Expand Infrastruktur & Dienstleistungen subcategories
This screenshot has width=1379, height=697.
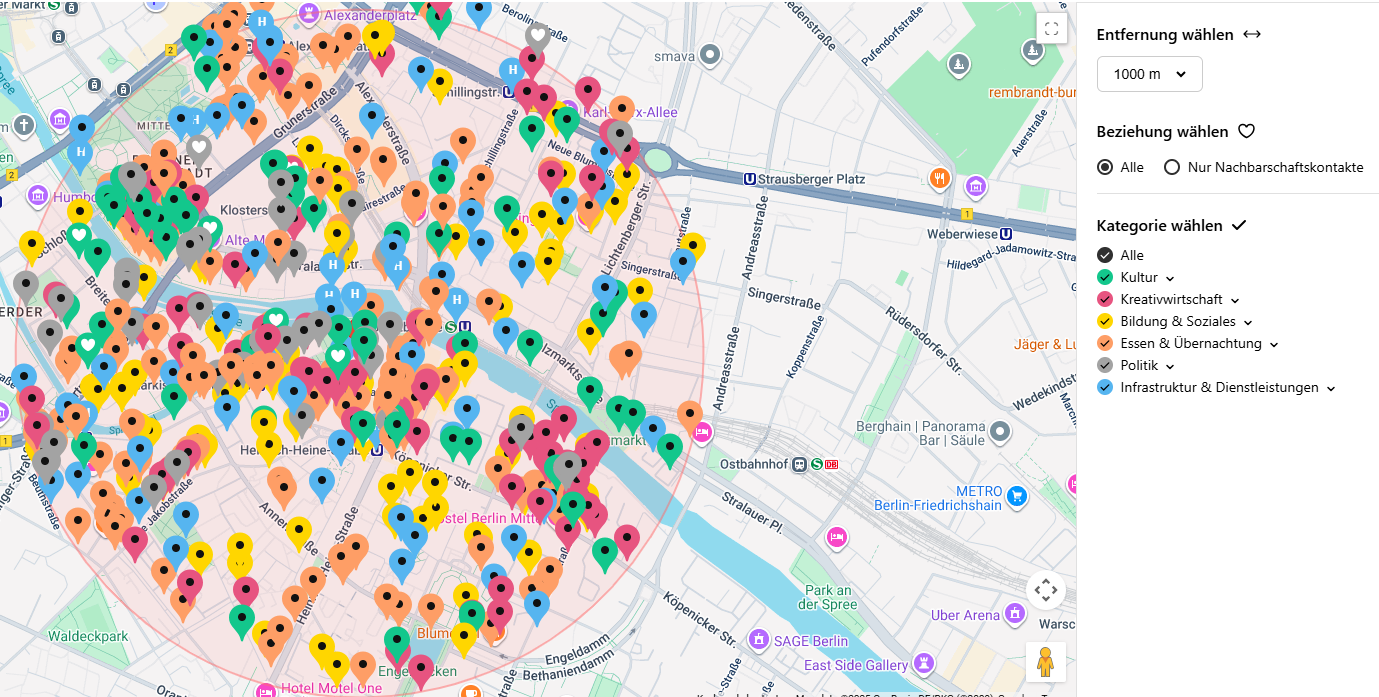point(1331,388)
